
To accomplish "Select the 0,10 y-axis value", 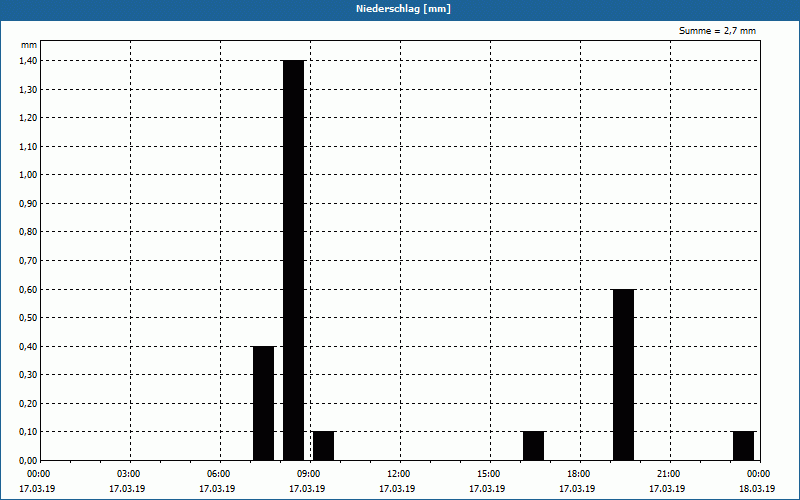I will (x=29, y=432).
